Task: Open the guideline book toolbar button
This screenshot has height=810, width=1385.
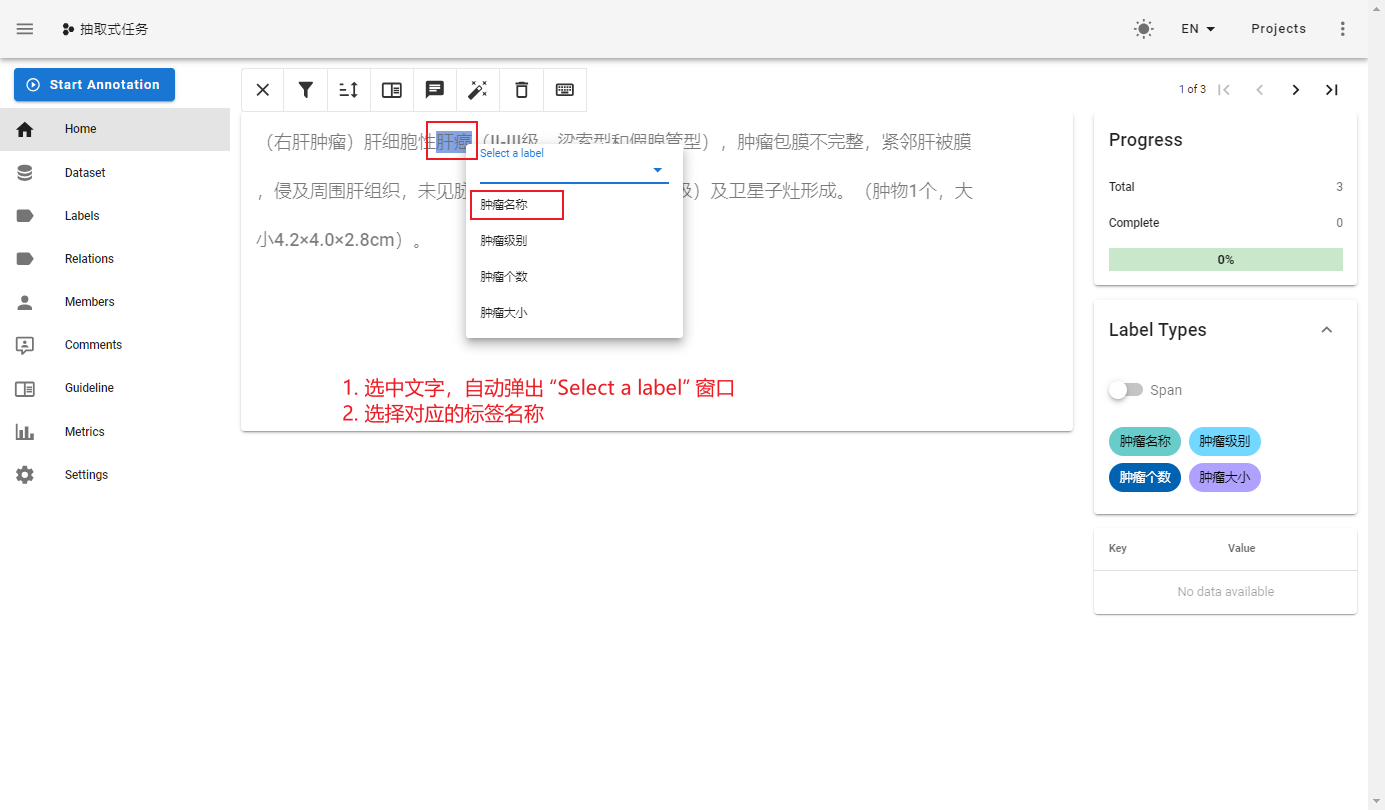Action: coord(392,90)
